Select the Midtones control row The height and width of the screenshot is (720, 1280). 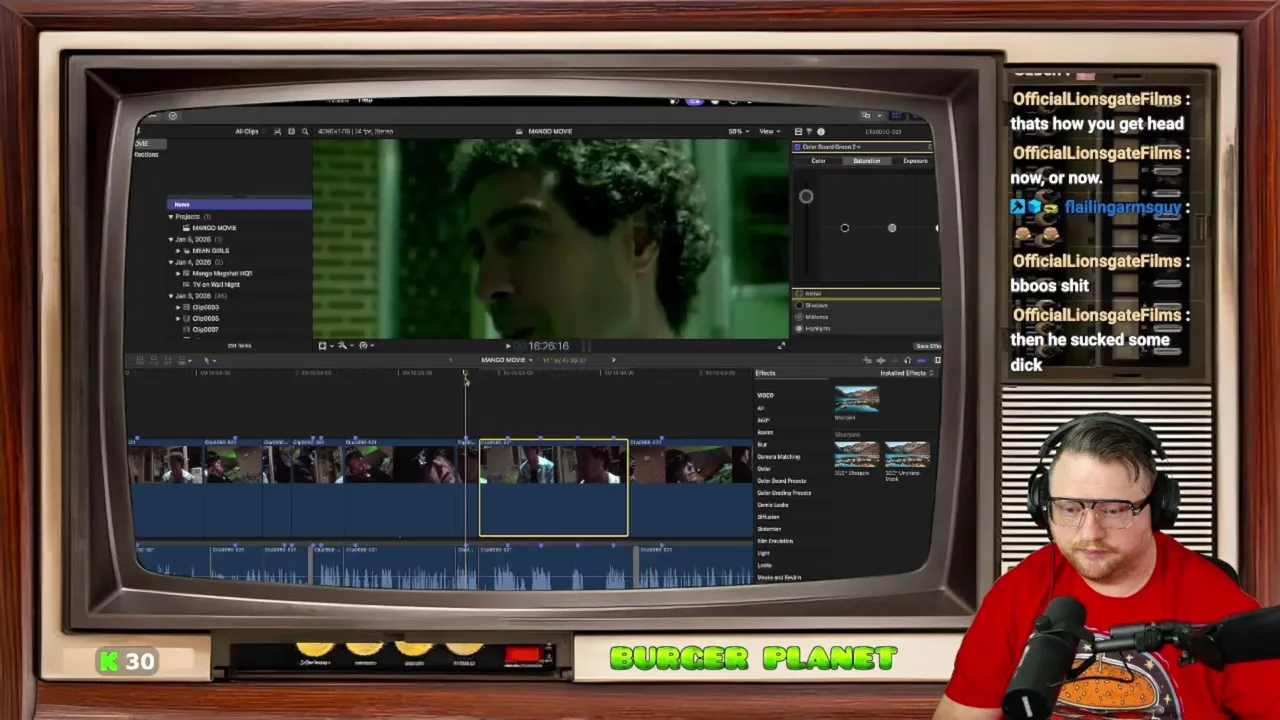(866, 317)
